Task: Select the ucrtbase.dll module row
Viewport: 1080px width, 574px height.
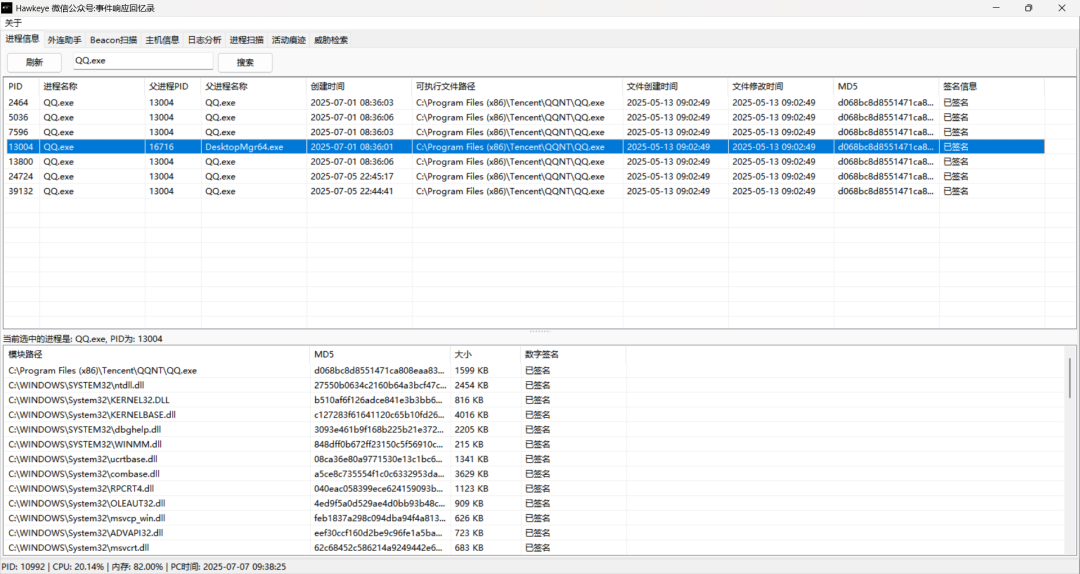Action: click(315, 459)
